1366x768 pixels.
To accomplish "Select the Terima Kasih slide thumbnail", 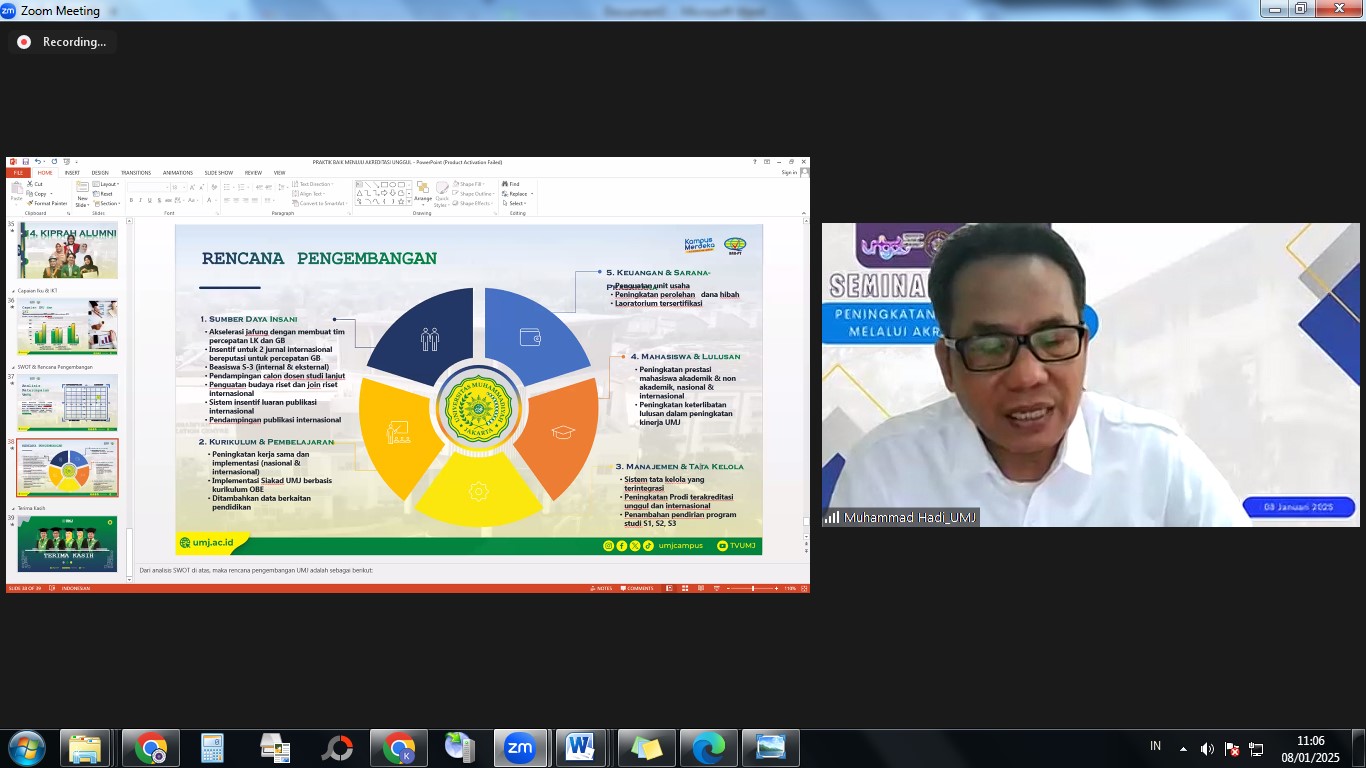I will [x=67, y=544].
